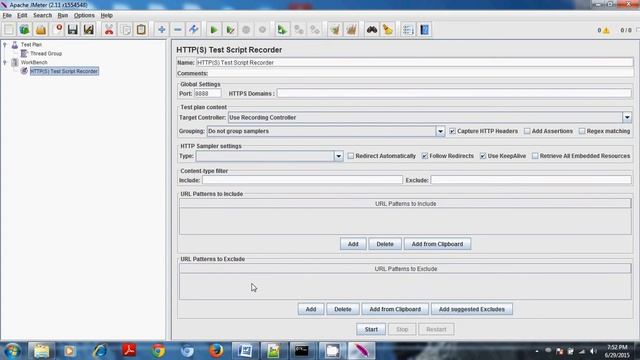Toggle Capture HTTP Headers checkbox
This screenshot has width=640, height=360.
[x=452, y=131]
